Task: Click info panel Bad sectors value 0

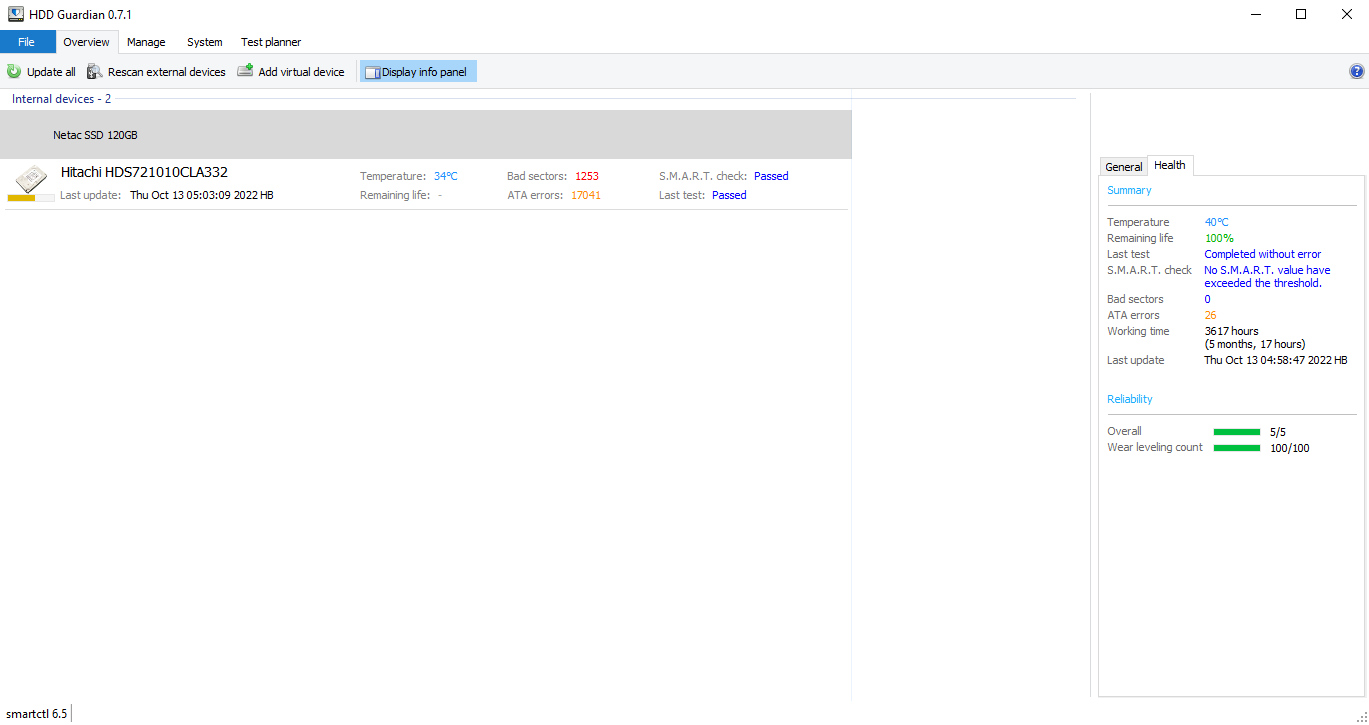Action: 1207,299
